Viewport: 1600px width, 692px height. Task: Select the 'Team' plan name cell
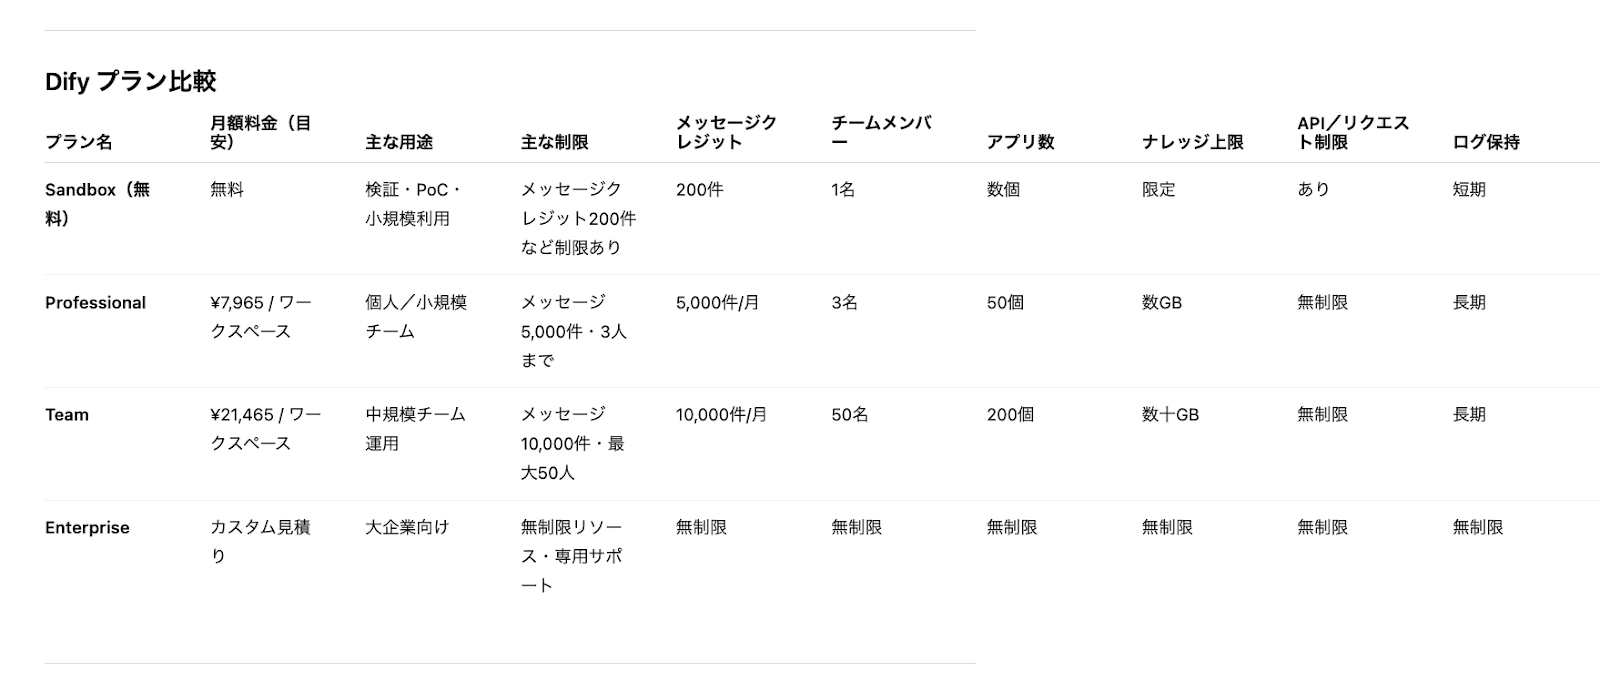click(x=67, y=414)
